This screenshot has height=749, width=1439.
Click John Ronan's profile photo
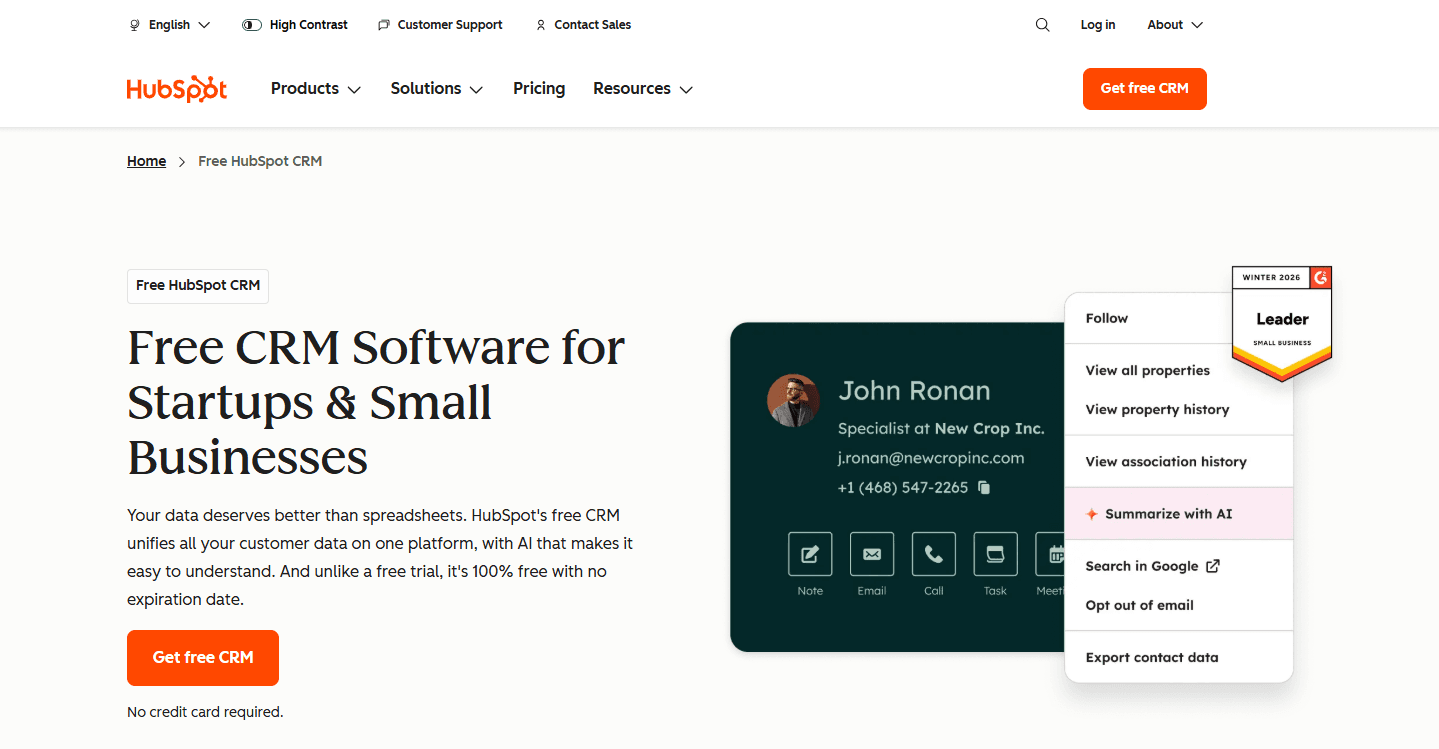[x=793, y=401]
